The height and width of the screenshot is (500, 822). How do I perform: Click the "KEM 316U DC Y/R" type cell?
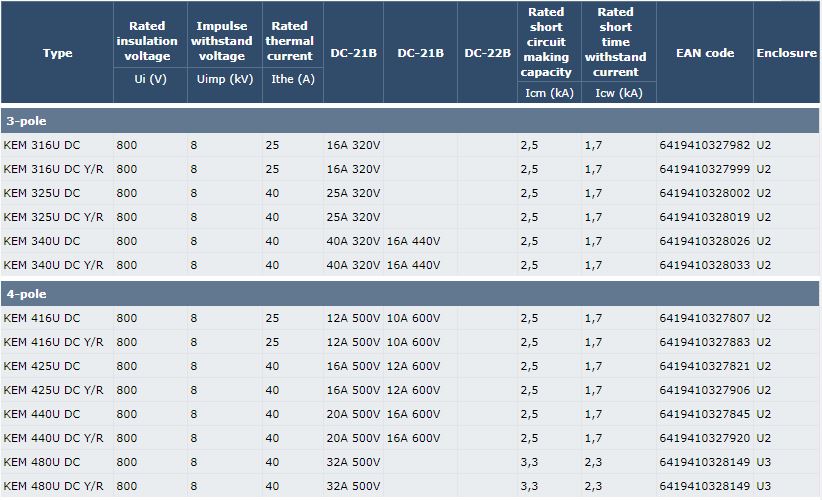point(53,169)
